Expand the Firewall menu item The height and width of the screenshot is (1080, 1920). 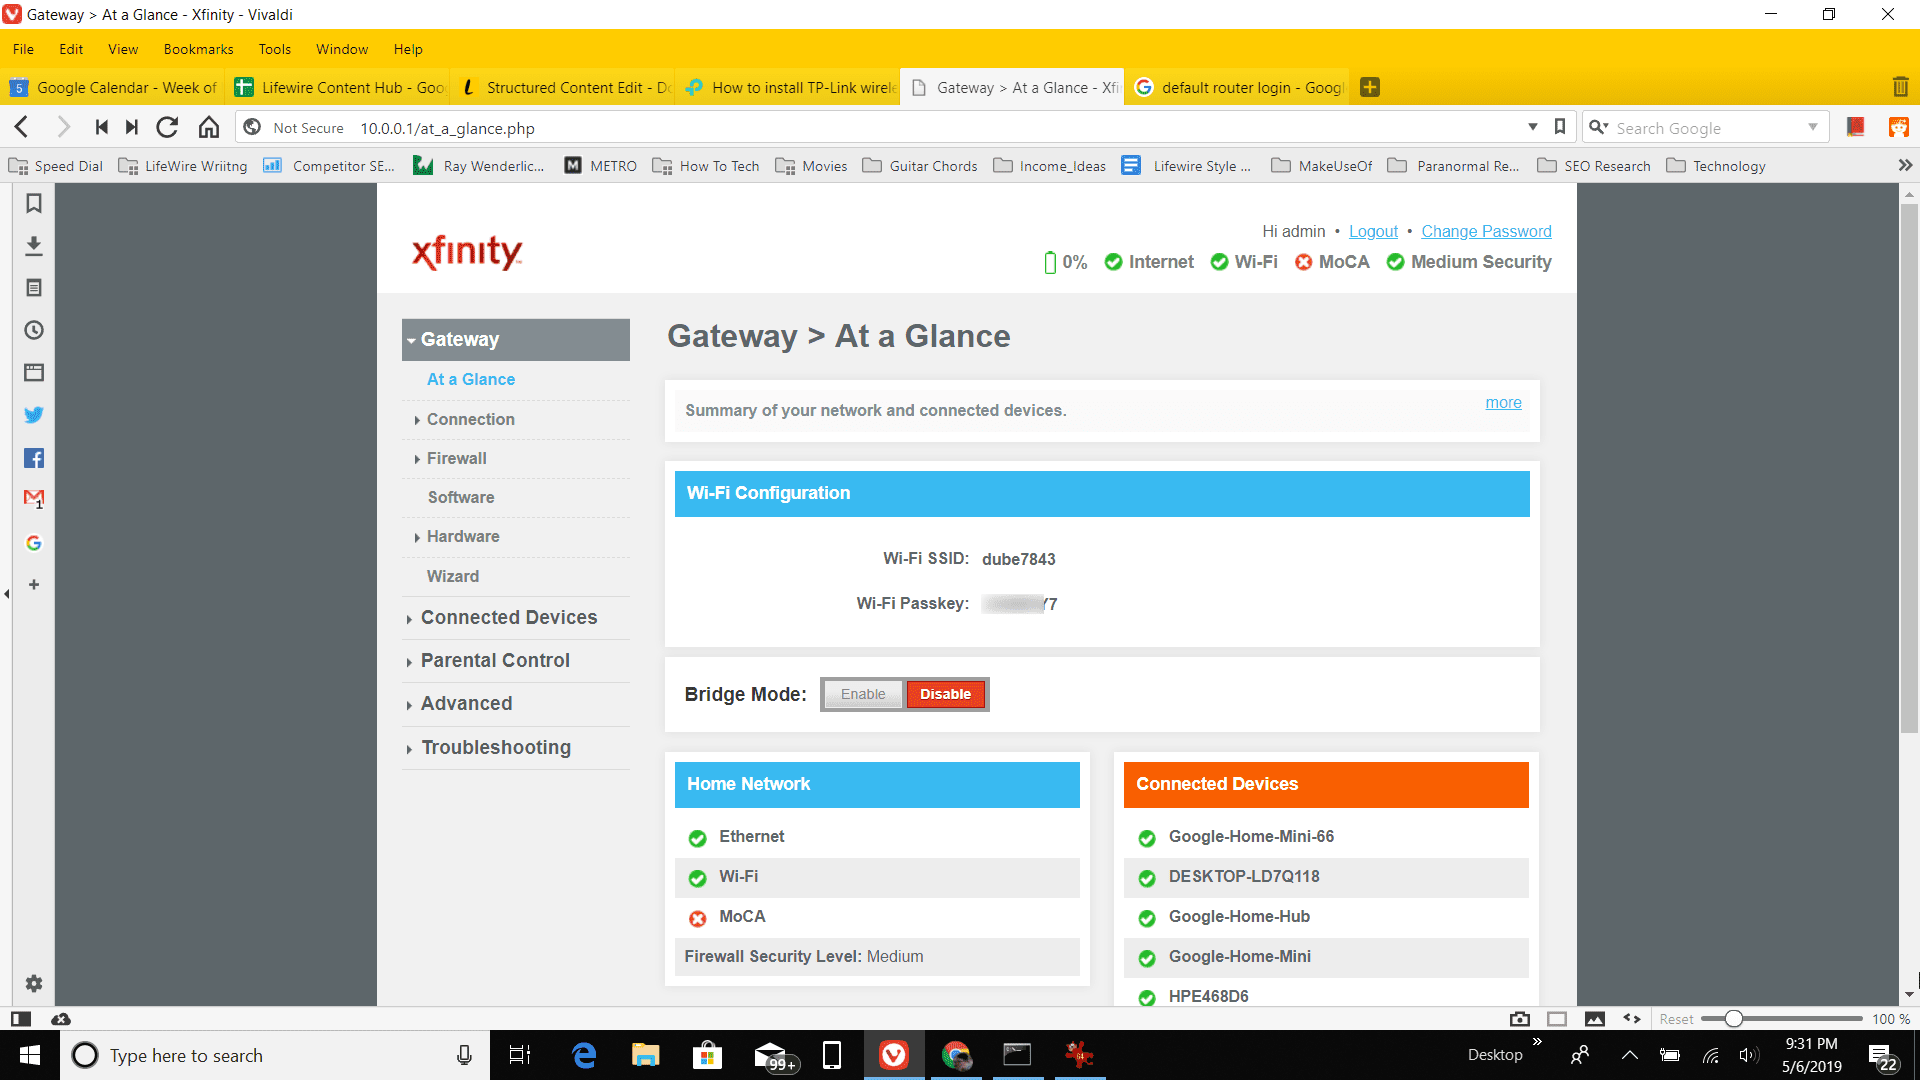(x=454, y=456)
